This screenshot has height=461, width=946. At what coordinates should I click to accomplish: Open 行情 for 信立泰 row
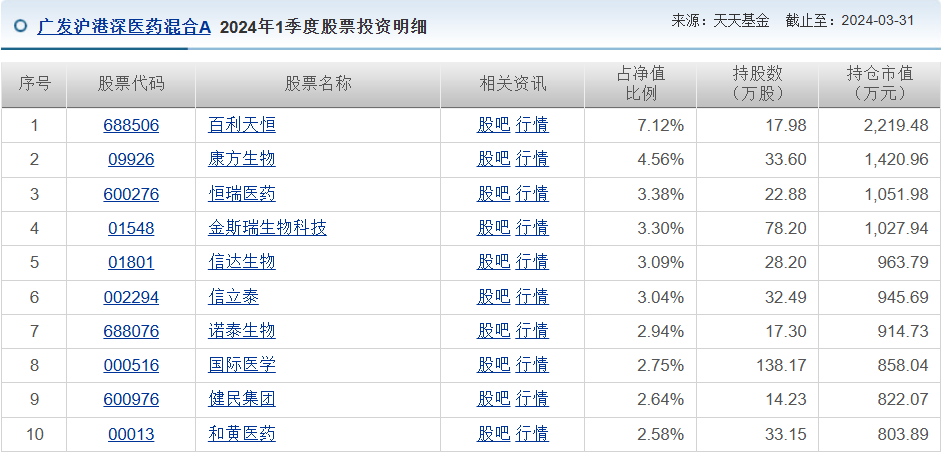[532, 297]
